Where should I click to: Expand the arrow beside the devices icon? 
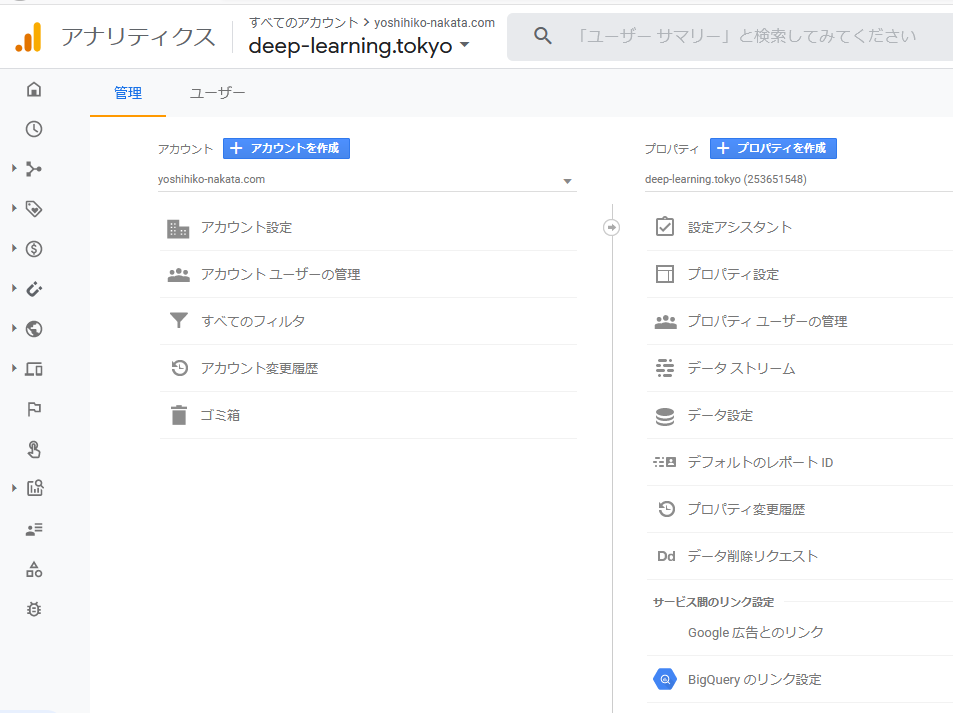(14, 368)
